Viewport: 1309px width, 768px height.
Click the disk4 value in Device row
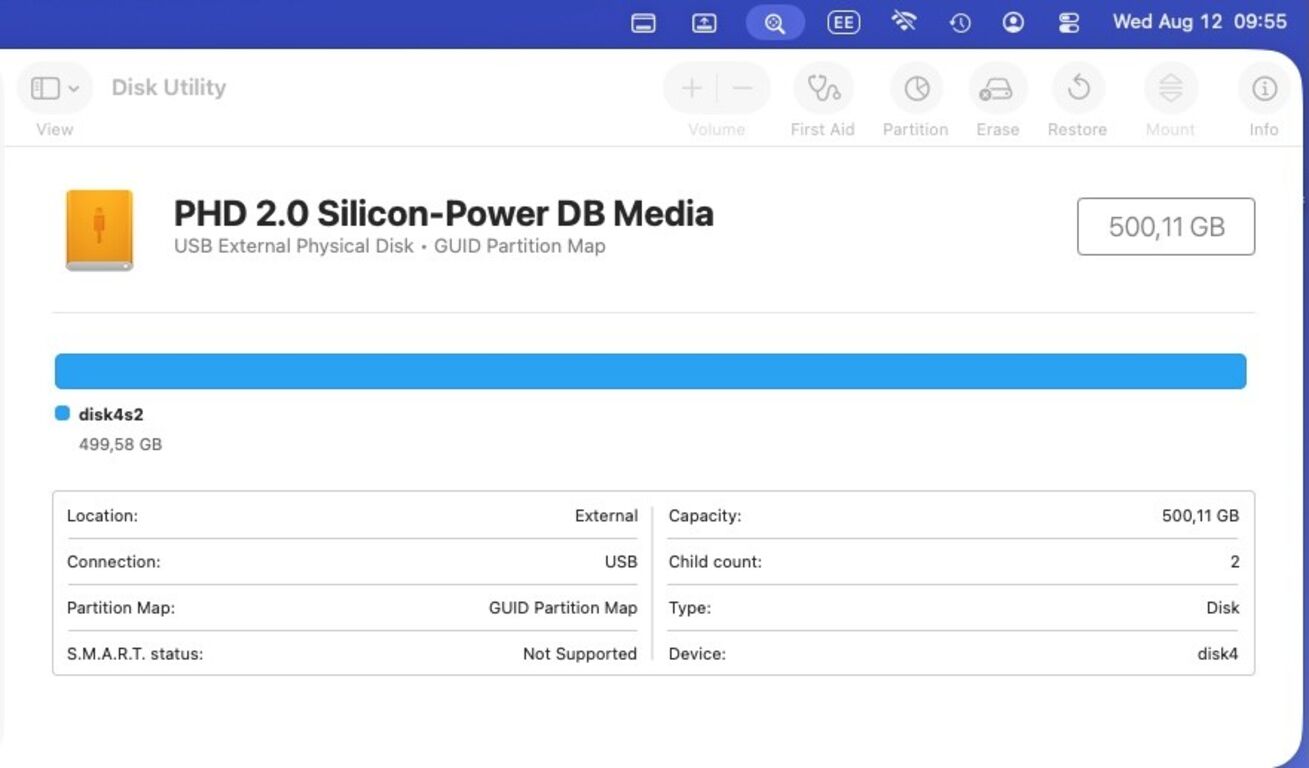point(1218,654)
